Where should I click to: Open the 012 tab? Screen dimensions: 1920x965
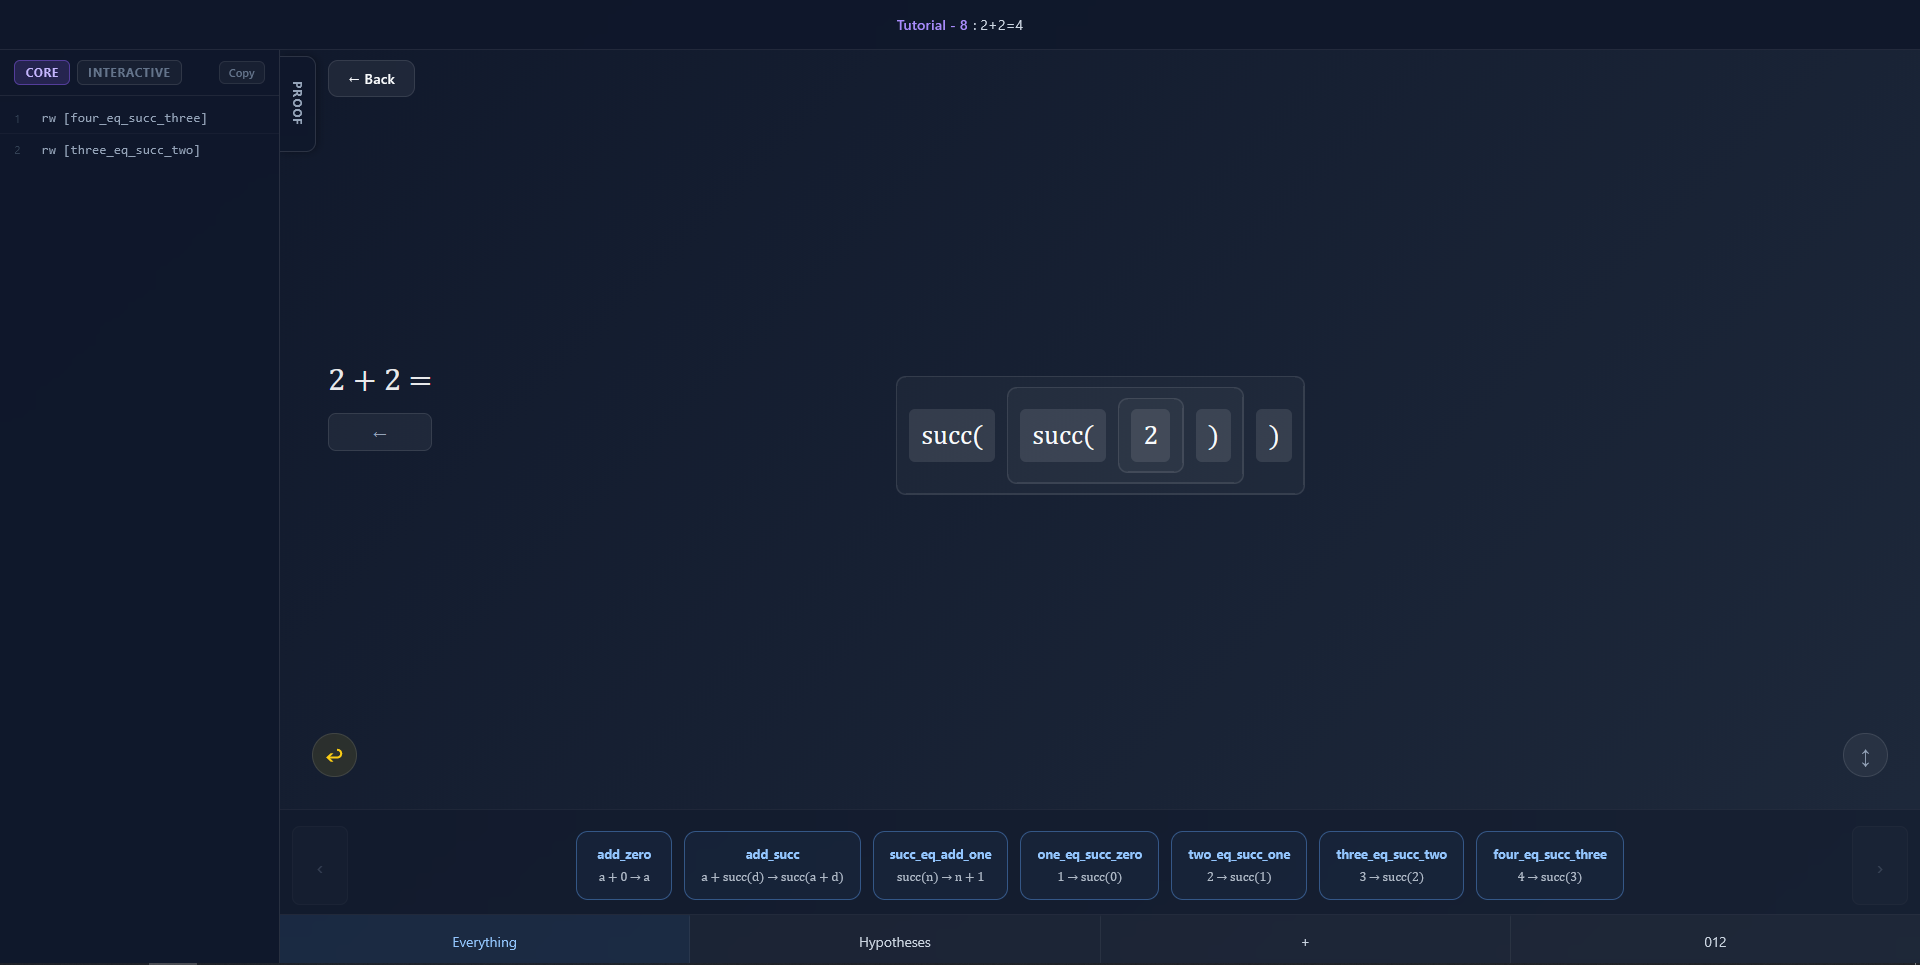1715,942
